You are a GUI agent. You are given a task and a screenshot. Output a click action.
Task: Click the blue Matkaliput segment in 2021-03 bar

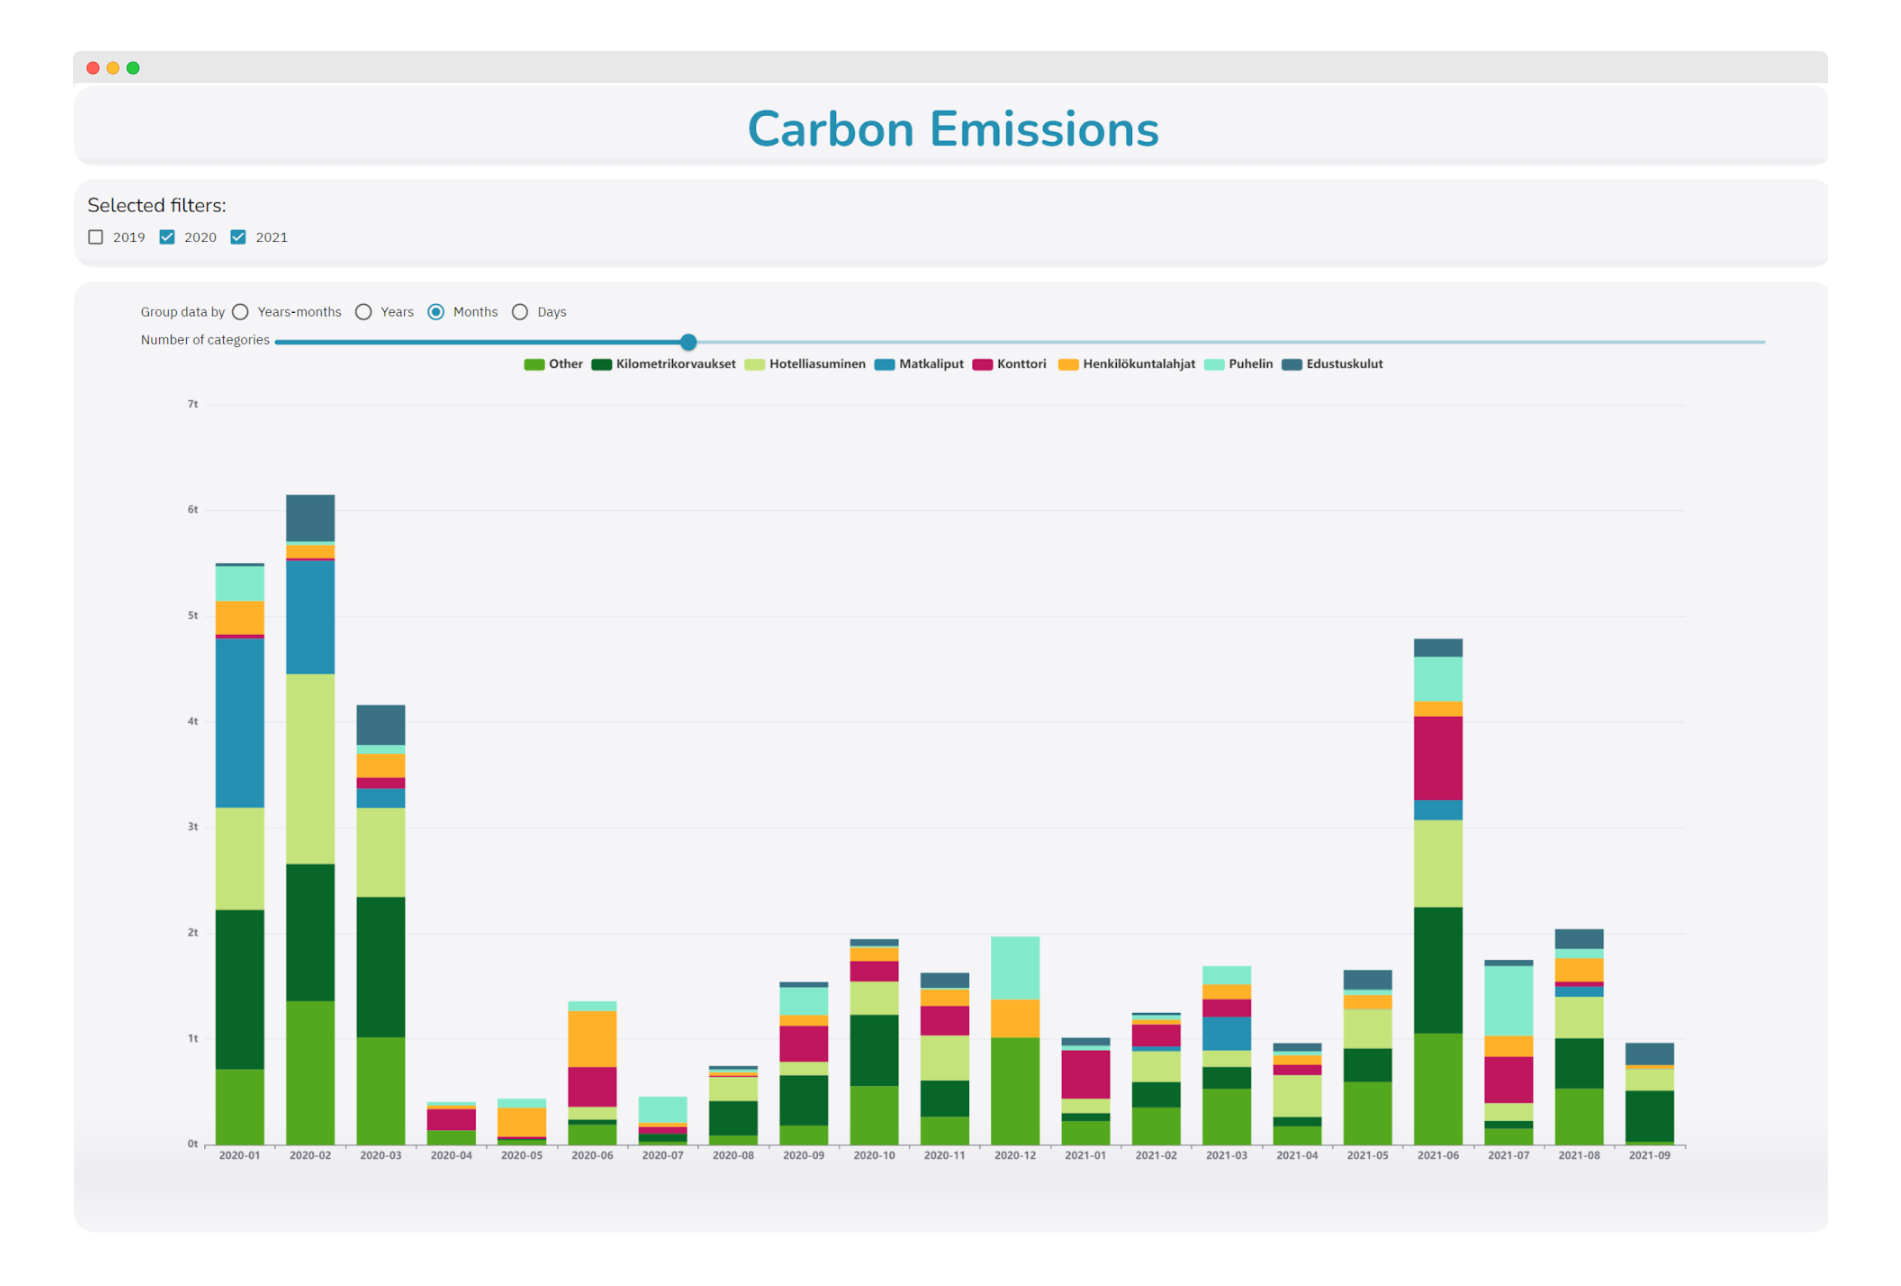click(x=1227, y=1034)
